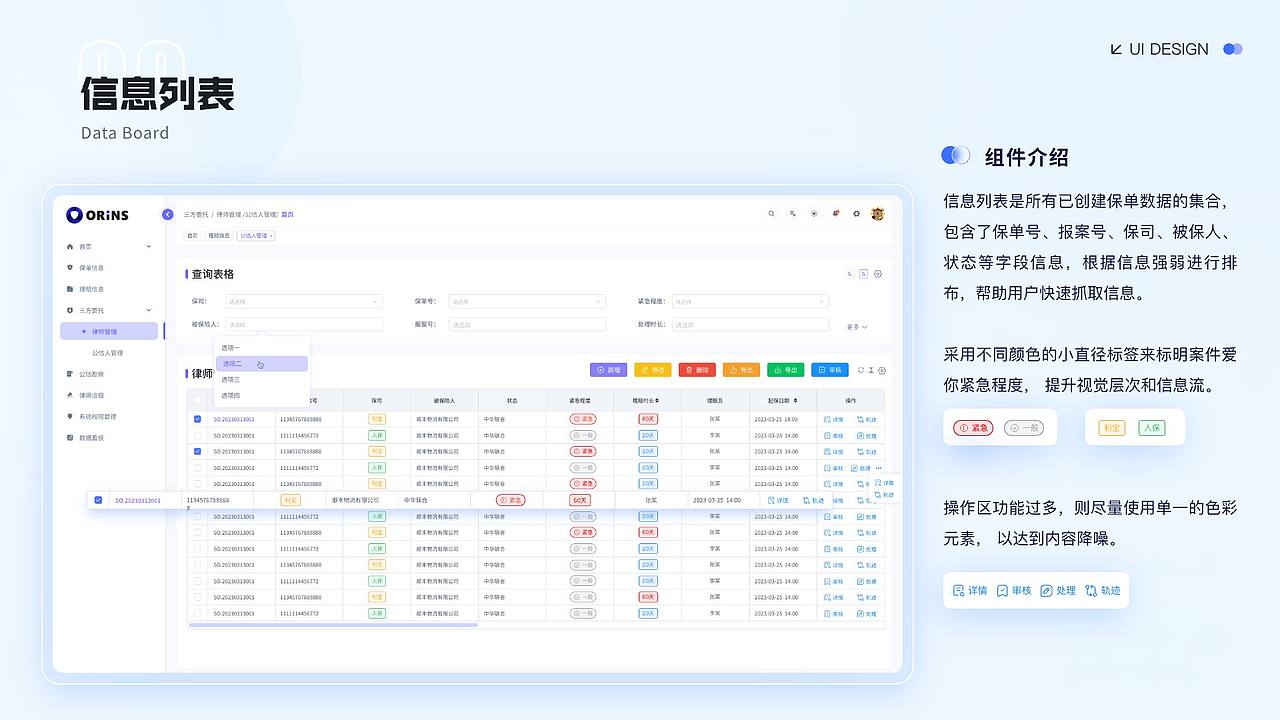1280x720 pixels.
Task: Choose 轨迹 in the small row popup menu
Action: [x=885, y=494]
